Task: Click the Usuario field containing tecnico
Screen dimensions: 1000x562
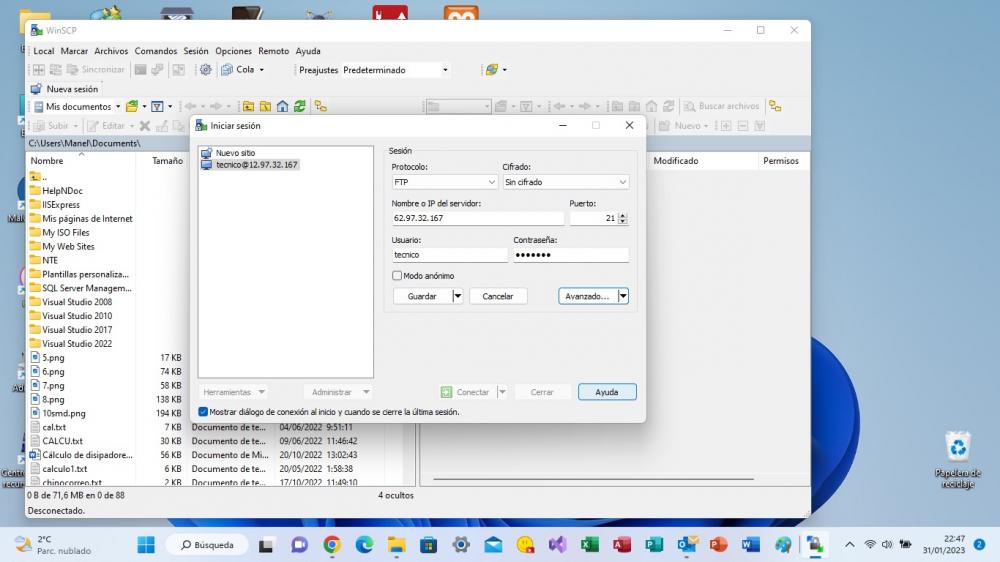Action: tap(450, 255)
